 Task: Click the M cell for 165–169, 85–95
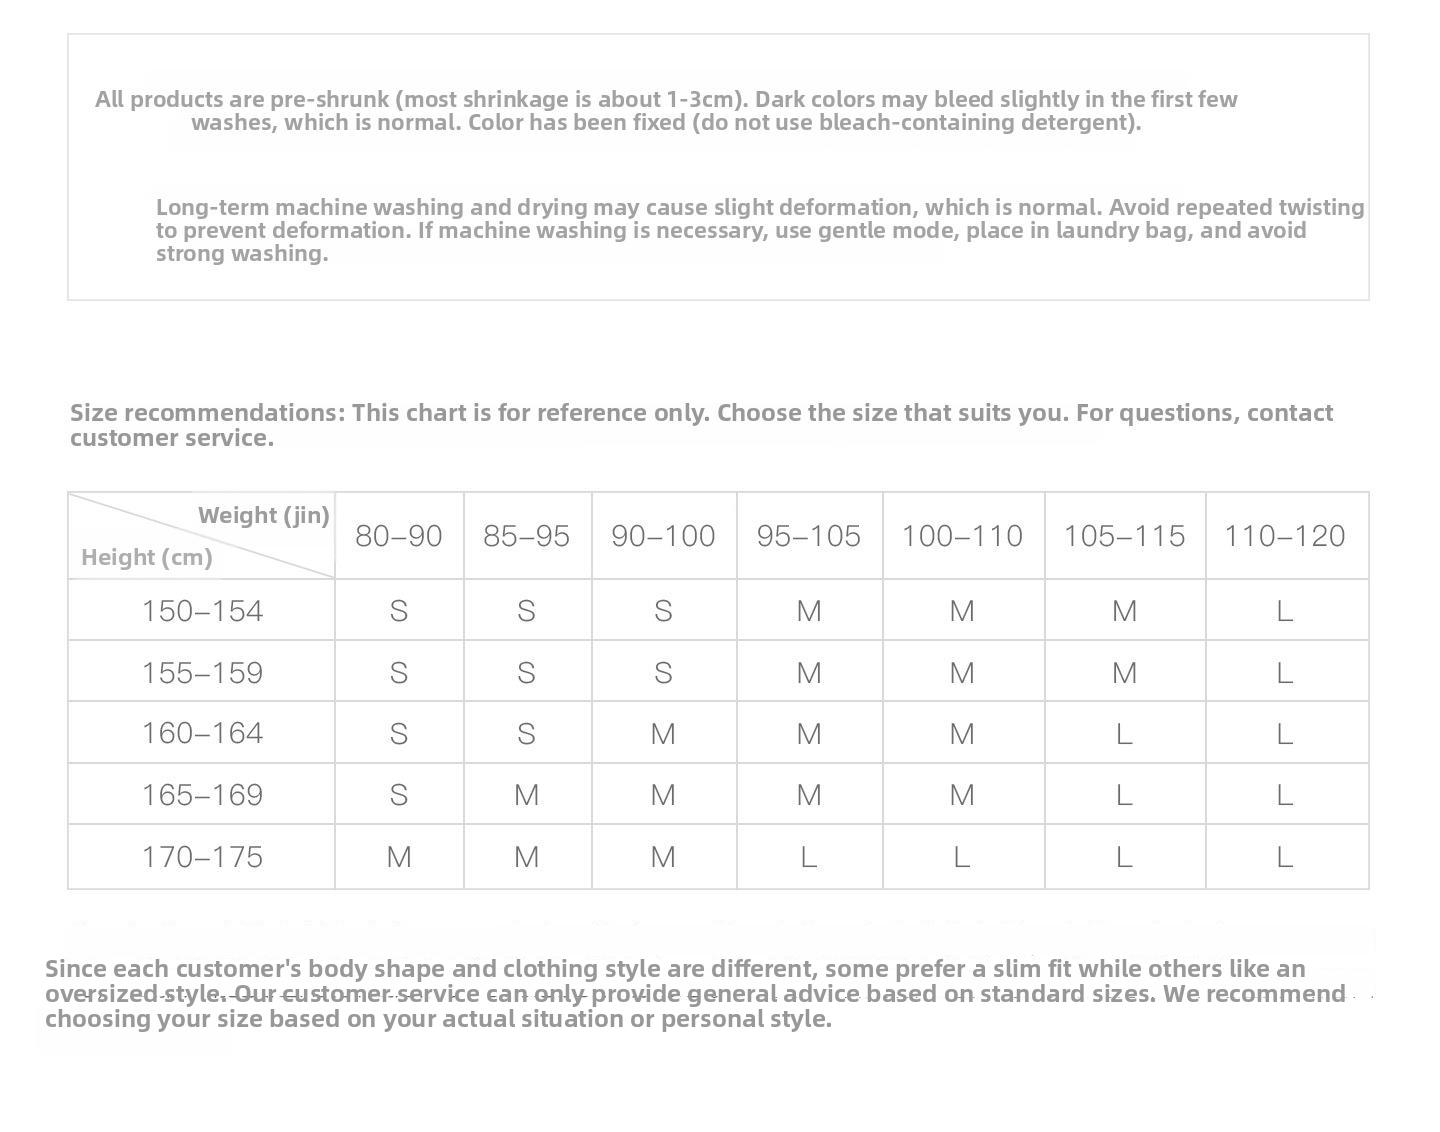[527, 795]
